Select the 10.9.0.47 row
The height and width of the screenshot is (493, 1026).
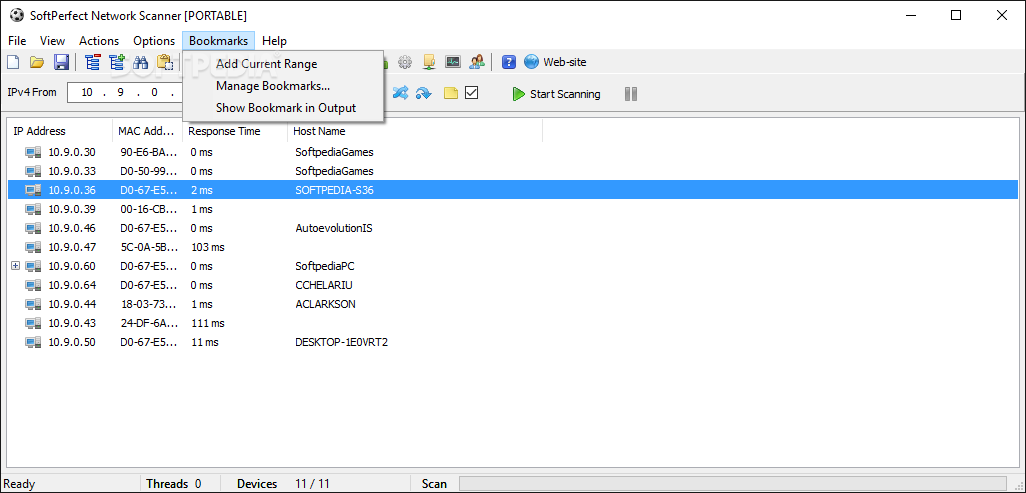(x=513, y=247)
